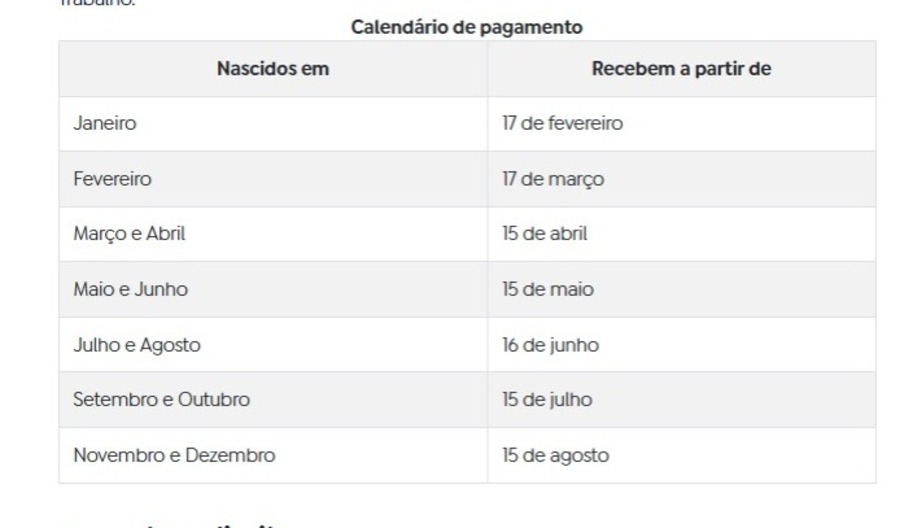
Task: Click the '17 de março' date cell
Action: 682,179
